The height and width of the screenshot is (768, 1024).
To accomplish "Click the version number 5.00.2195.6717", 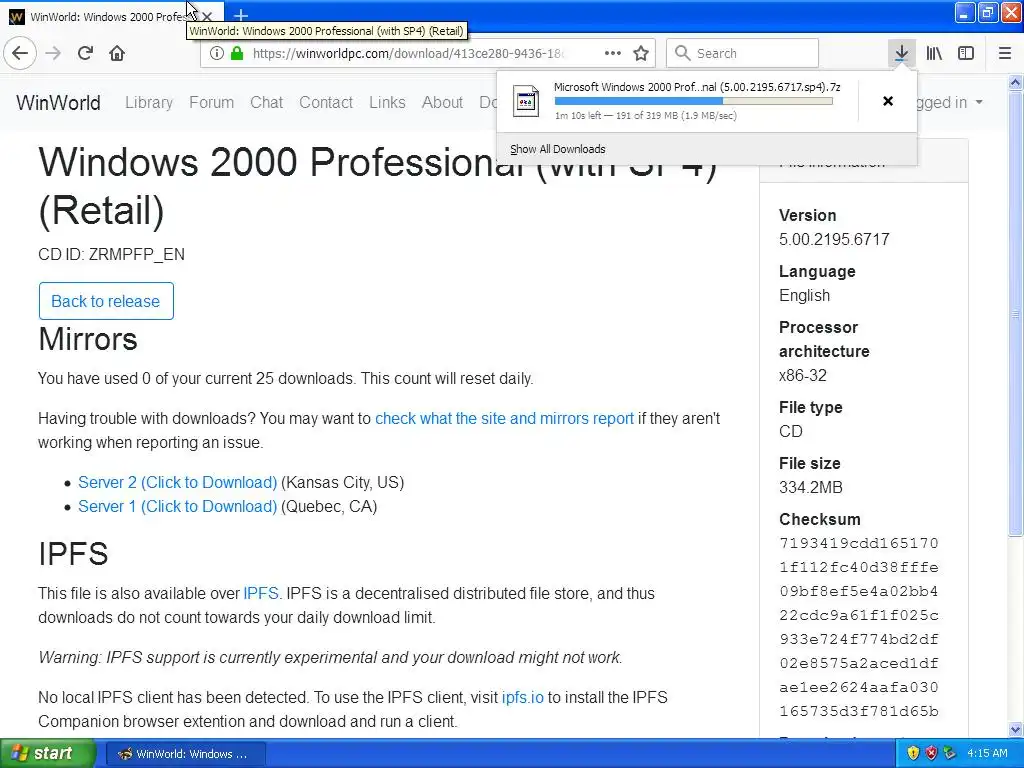I will (834, 240).
